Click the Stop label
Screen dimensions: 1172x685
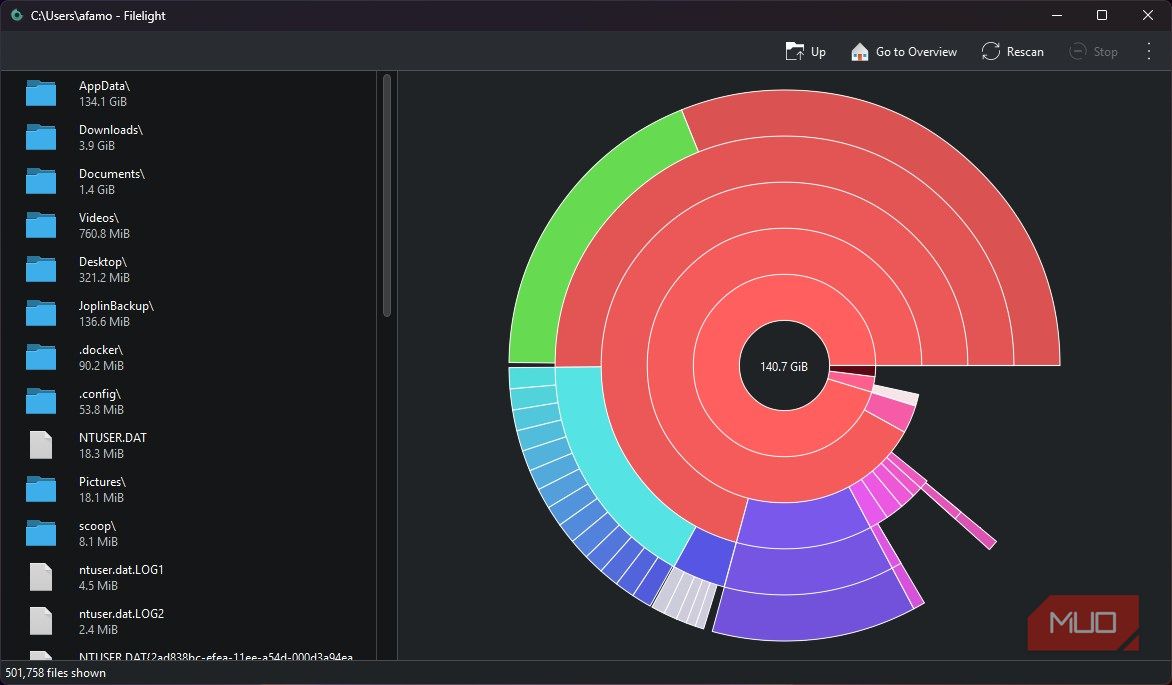[x=1105, y=52]
